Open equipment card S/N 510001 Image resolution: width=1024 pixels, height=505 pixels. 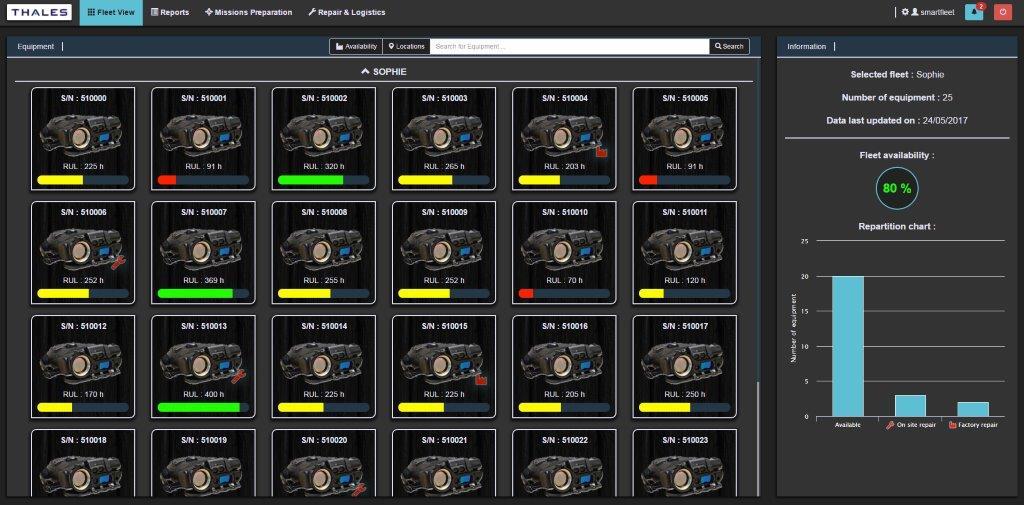pyautogui.click(x=203, y=138)
